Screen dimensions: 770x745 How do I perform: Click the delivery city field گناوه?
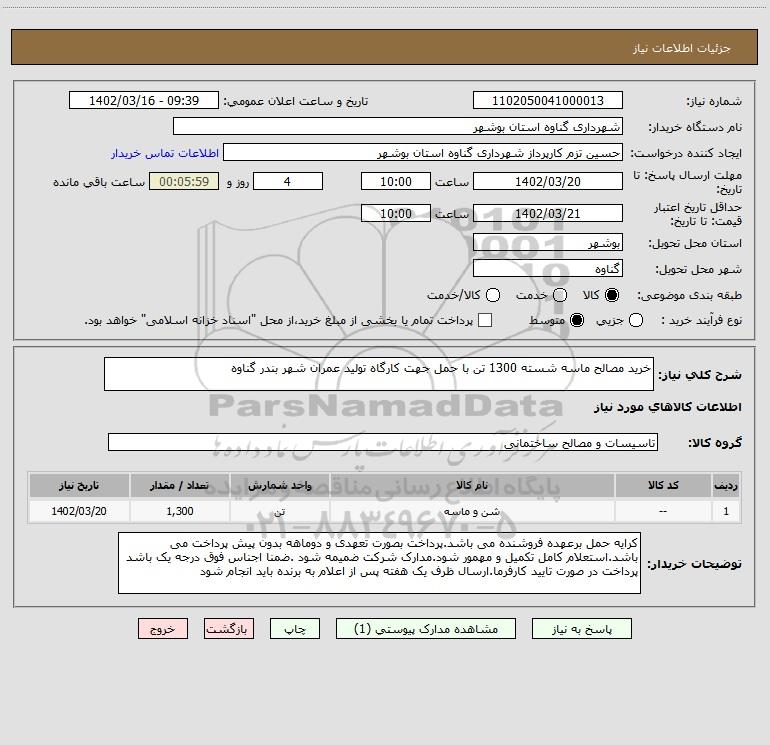click(548, 269)
